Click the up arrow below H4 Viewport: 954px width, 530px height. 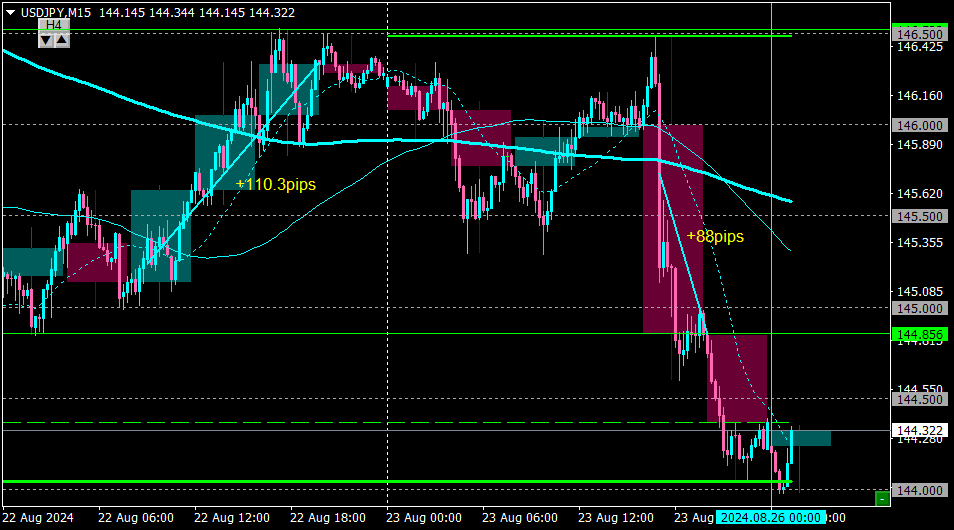tap(61, 40)
